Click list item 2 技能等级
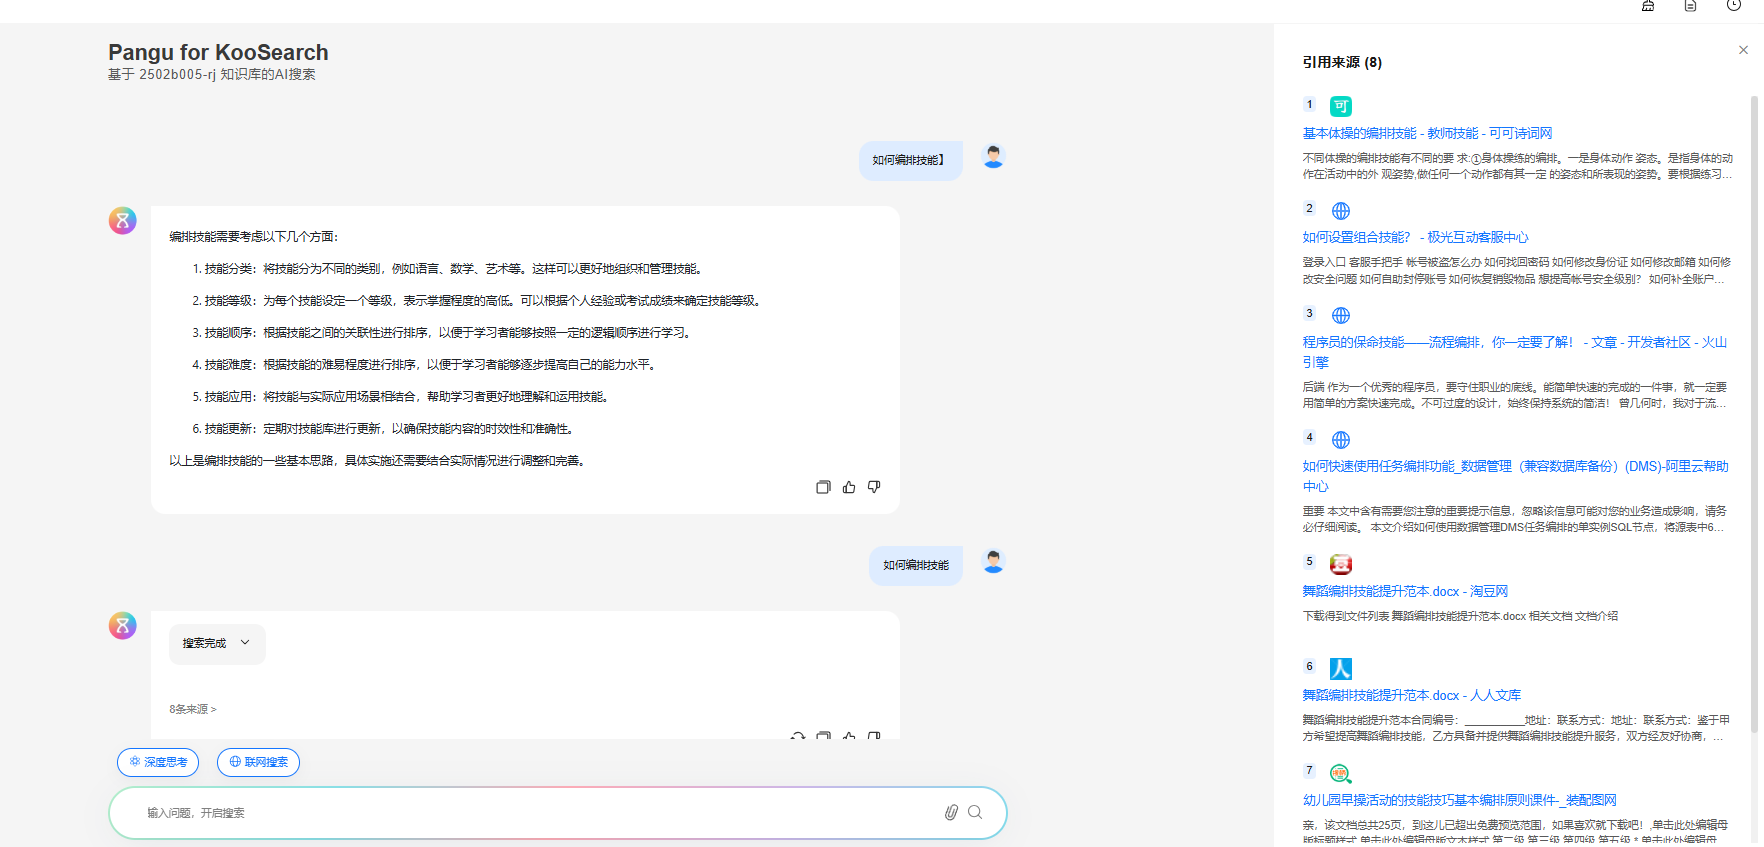Image resolution: width=1764 pixels, height=847 pixels. [x=478, y=301]
